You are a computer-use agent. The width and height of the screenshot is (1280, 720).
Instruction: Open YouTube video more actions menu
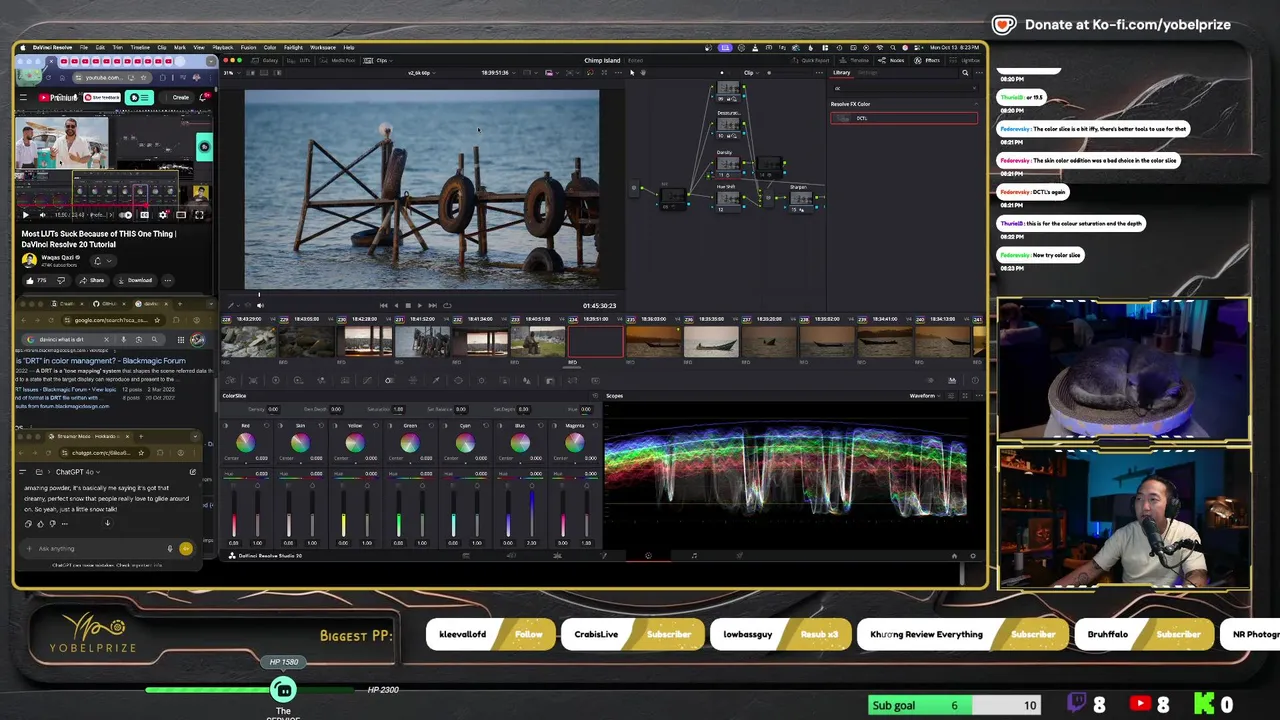coord(168,280)
